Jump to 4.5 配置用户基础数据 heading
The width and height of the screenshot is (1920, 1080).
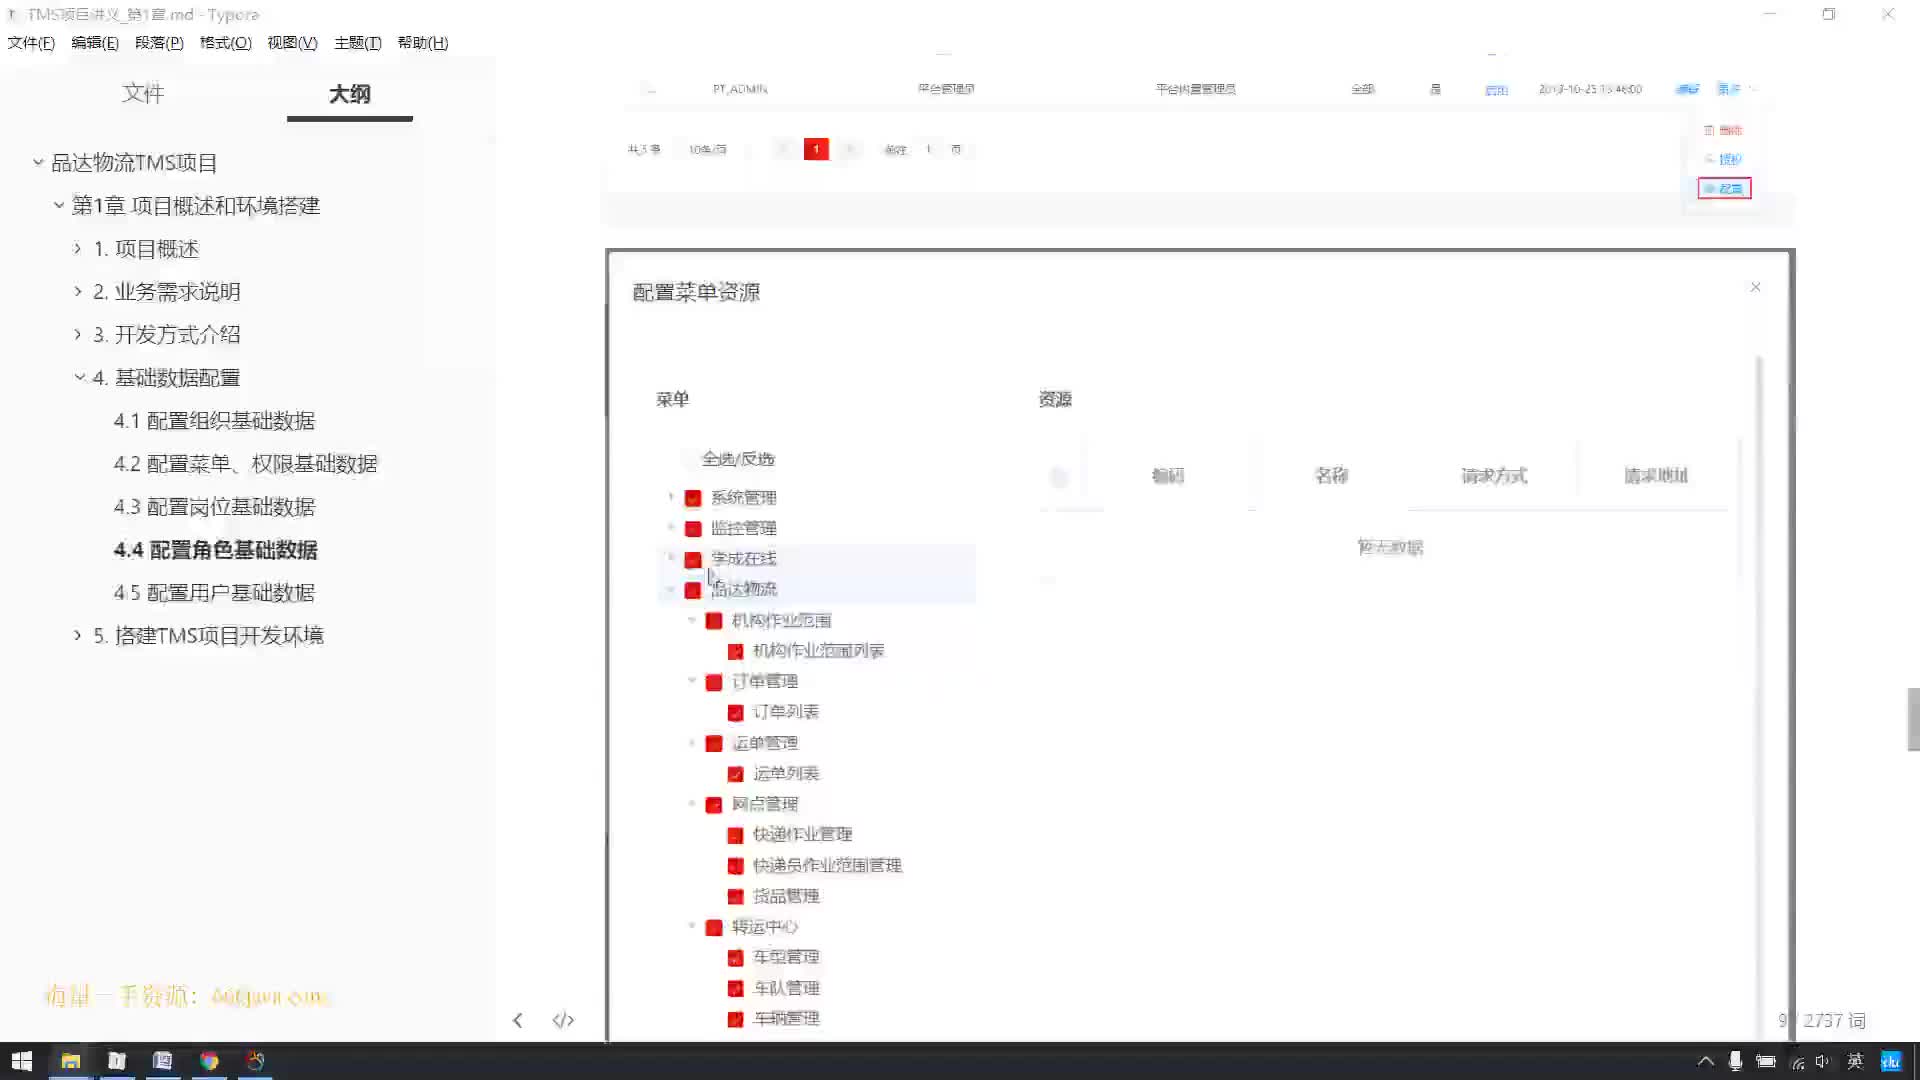[x=214, y=593]
